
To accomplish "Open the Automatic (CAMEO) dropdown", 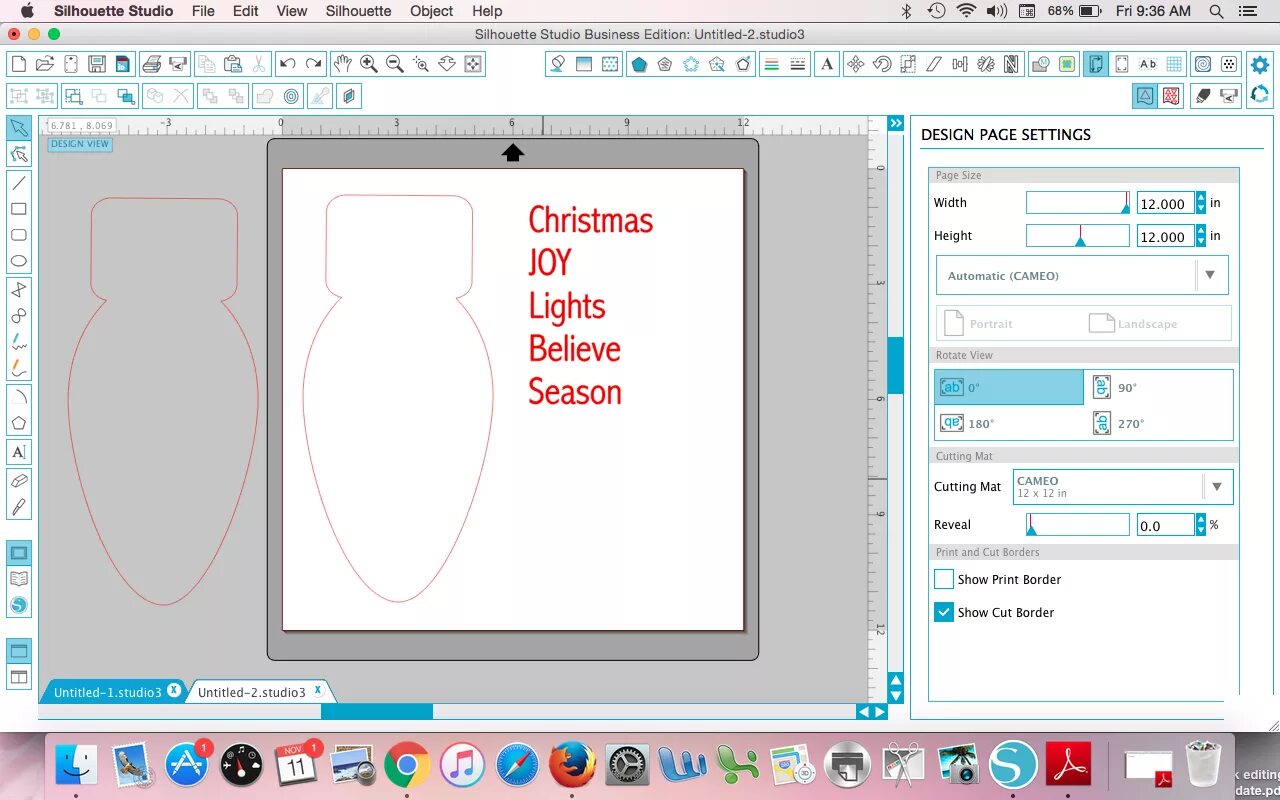I will [x=1082, y=275].
